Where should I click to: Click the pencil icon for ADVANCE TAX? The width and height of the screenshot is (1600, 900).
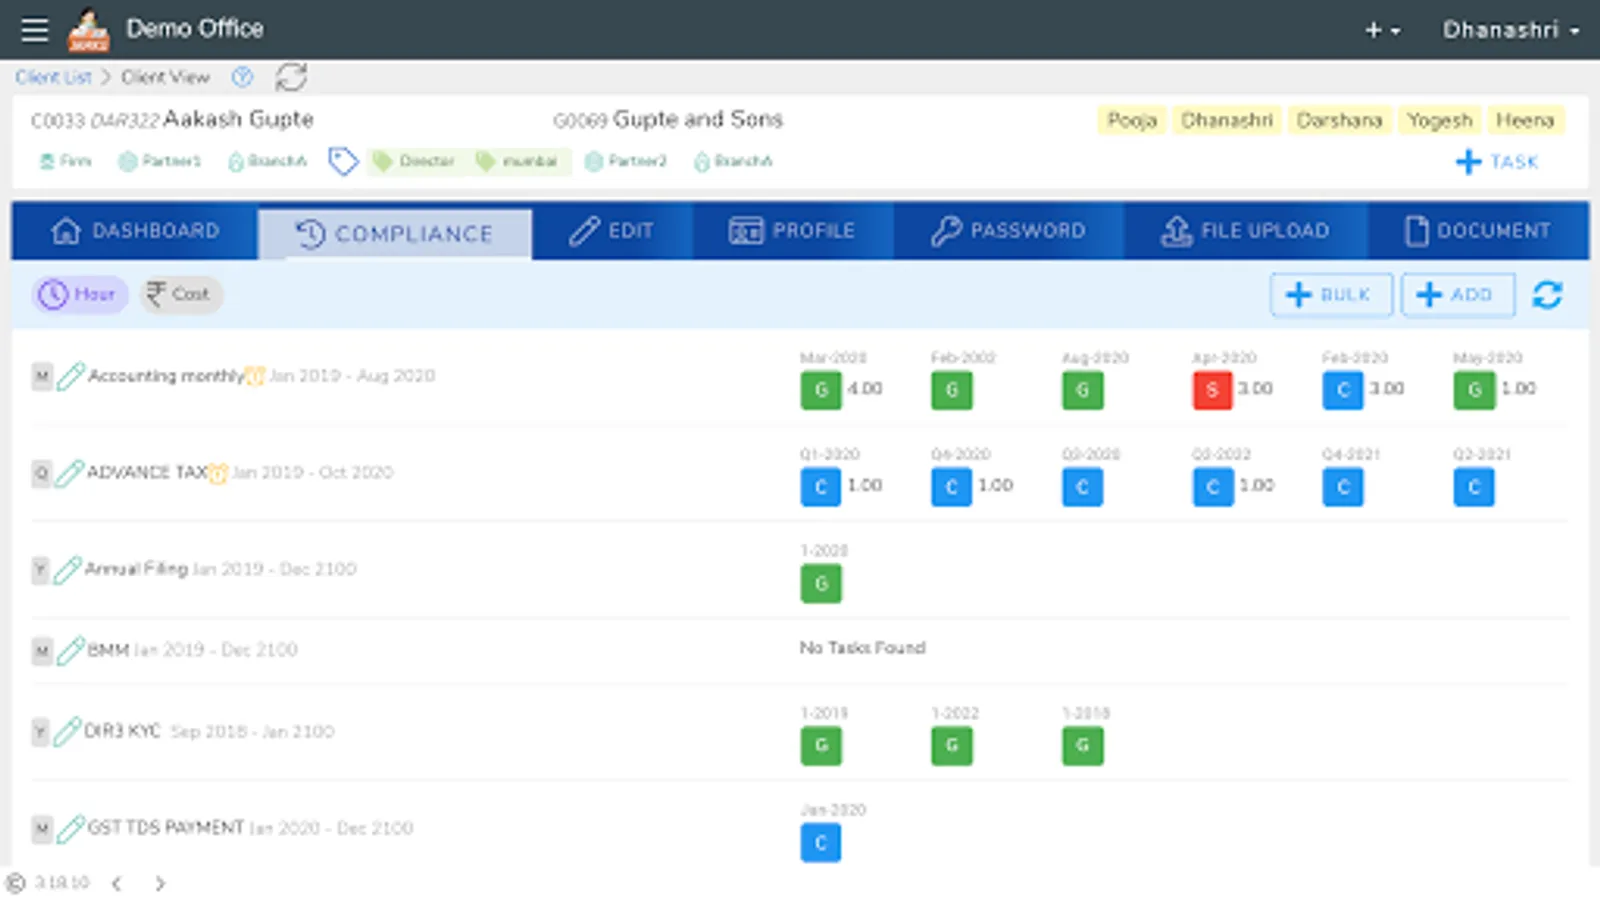point(69,472)
